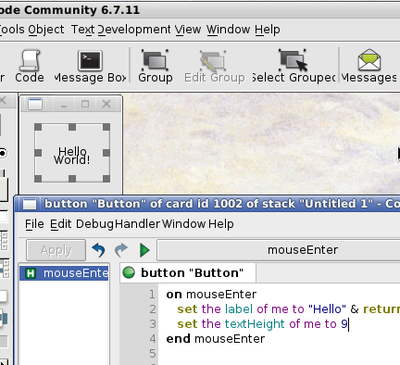400x365 pixels.
Task: Click the Apply button
Action: pos(56,250)
